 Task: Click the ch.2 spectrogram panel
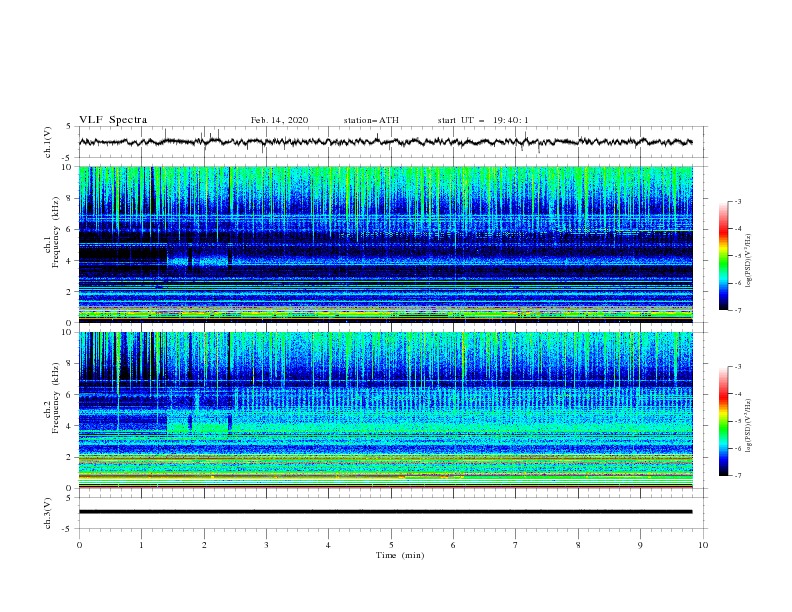(385, 410)
